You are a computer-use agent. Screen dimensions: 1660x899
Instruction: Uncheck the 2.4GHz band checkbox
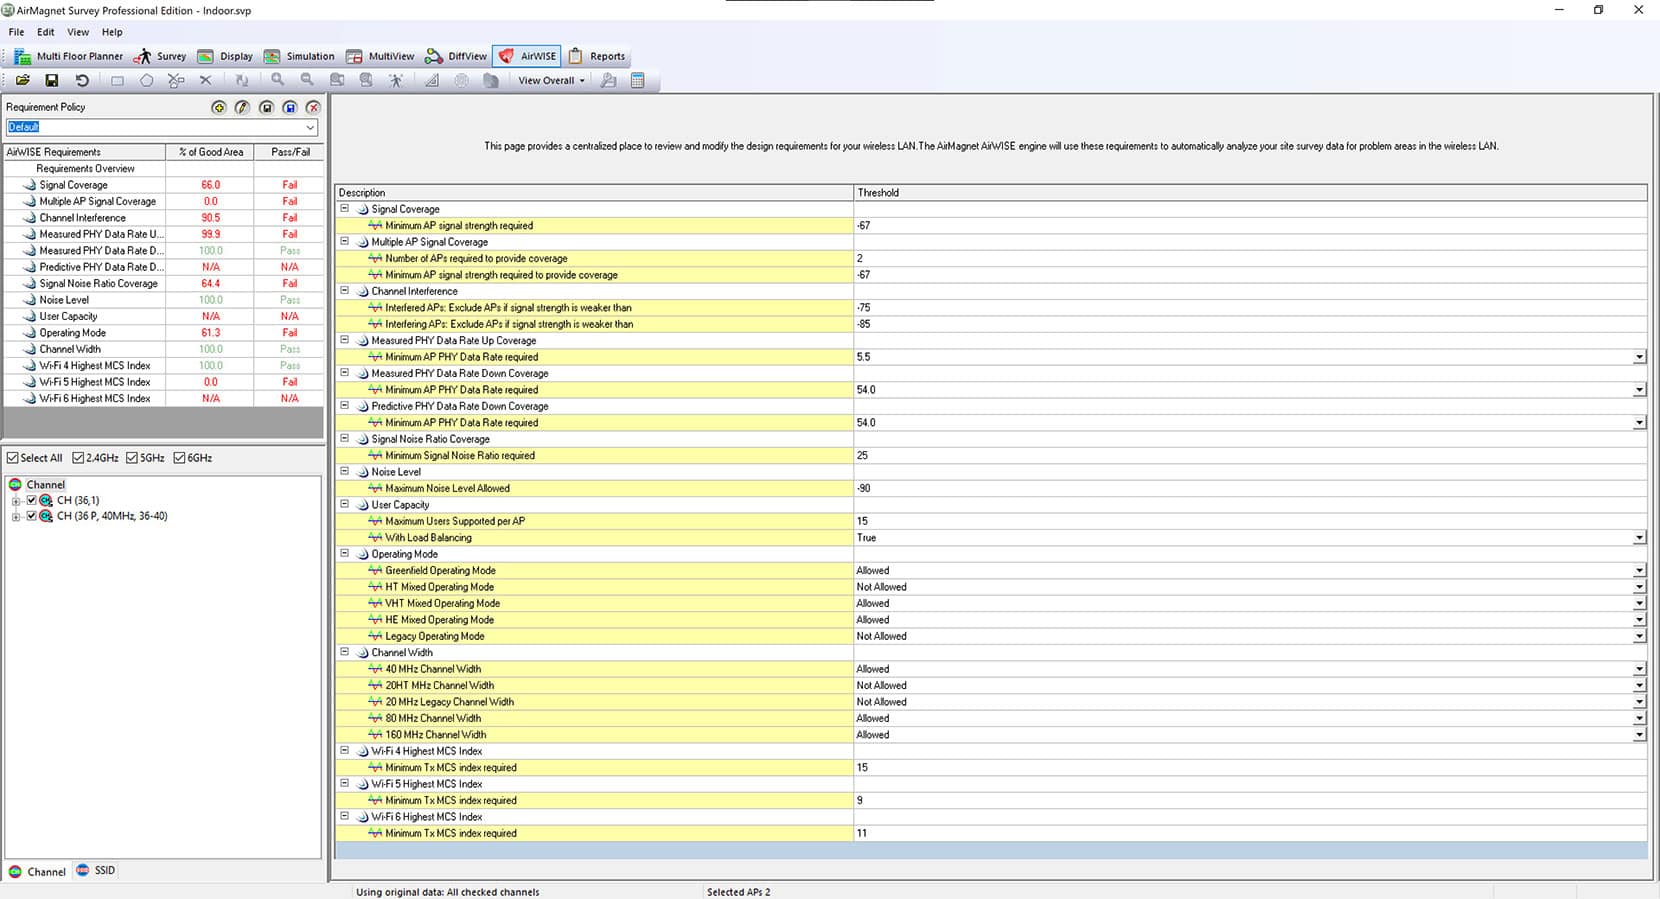(79, 458)
